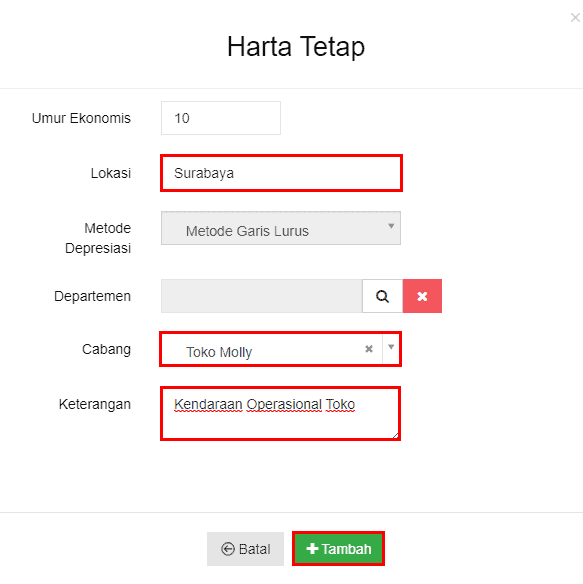
Task: Click the Tambah button
Action: coord(338,549)
